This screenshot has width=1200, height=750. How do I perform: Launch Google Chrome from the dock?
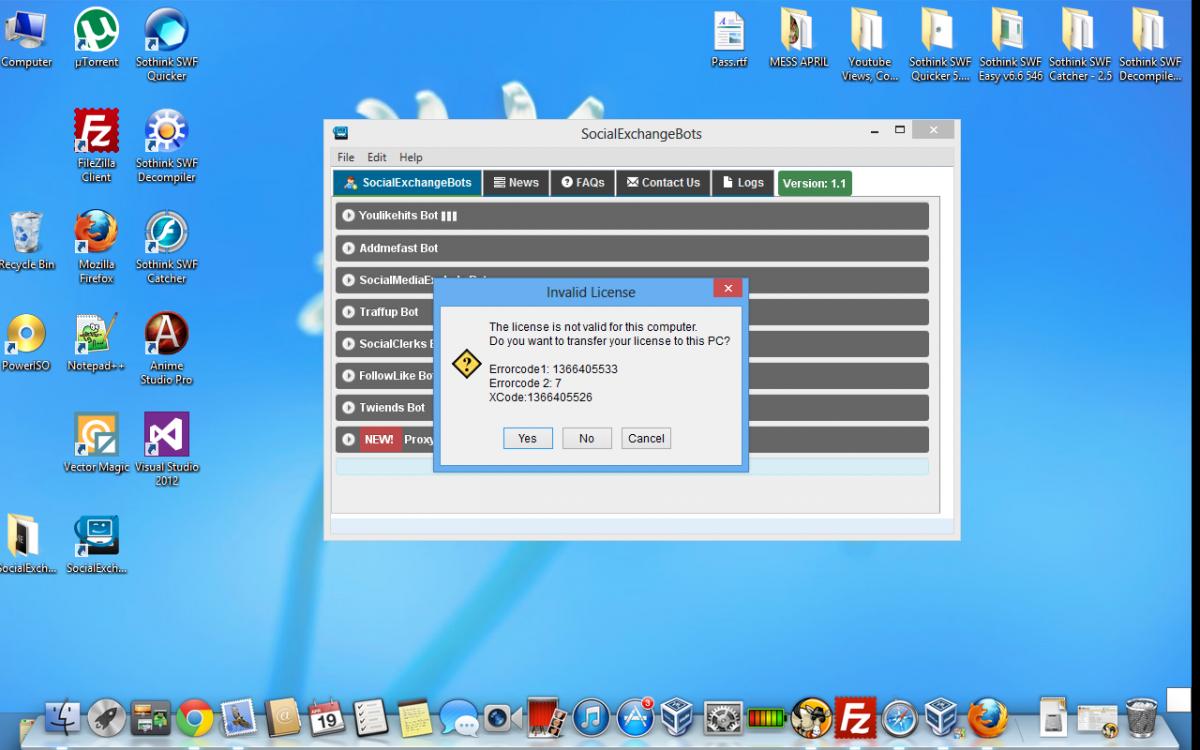point(195,717)
